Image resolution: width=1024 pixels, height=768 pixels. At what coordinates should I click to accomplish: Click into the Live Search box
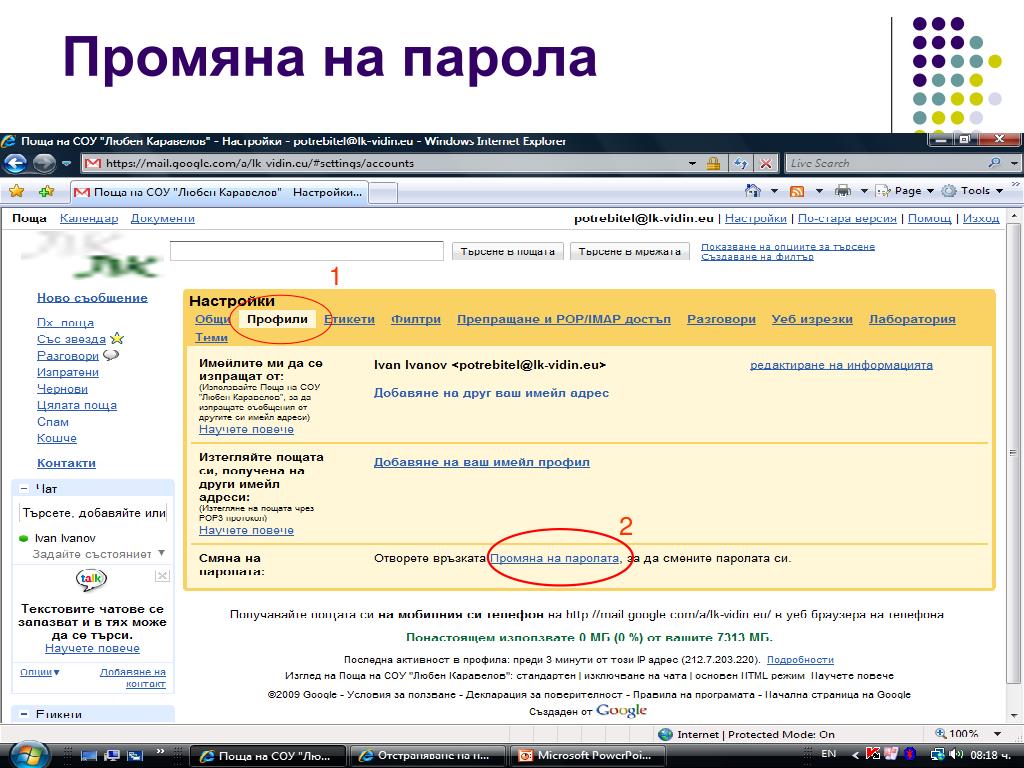[885, 163]
